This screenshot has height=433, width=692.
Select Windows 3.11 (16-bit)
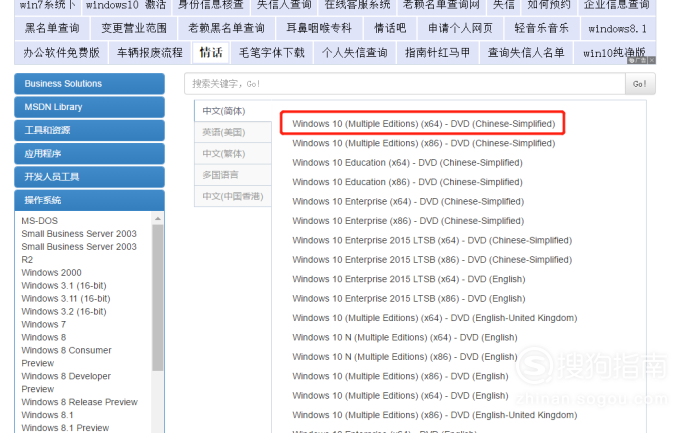pos(66,298)
